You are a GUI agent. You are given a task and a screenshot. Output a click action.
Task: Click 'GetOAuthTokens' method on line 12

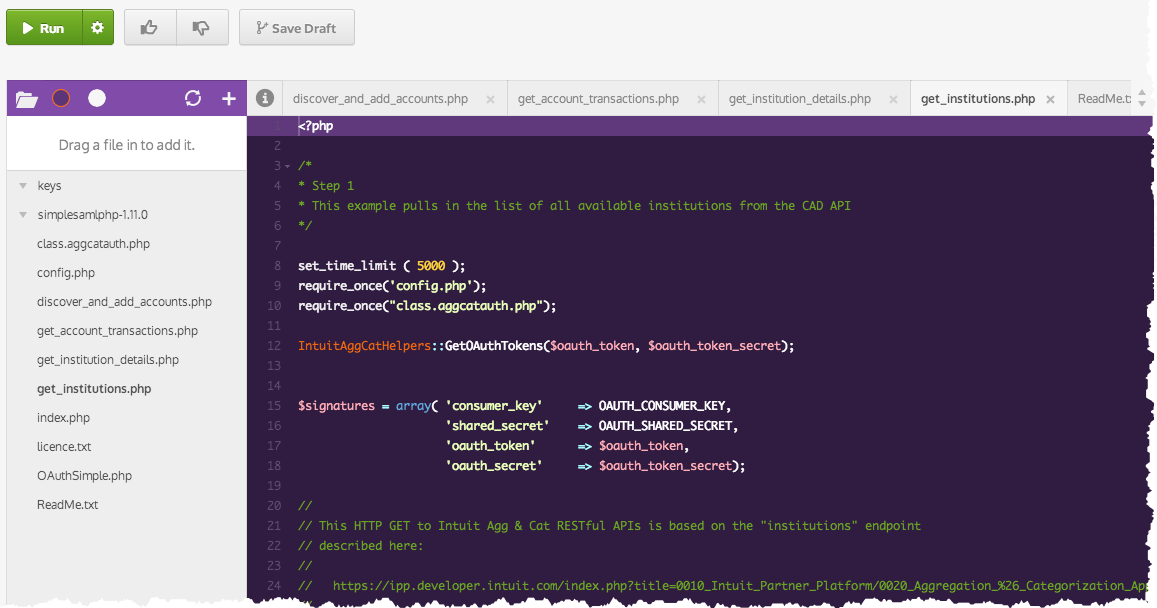494,345
